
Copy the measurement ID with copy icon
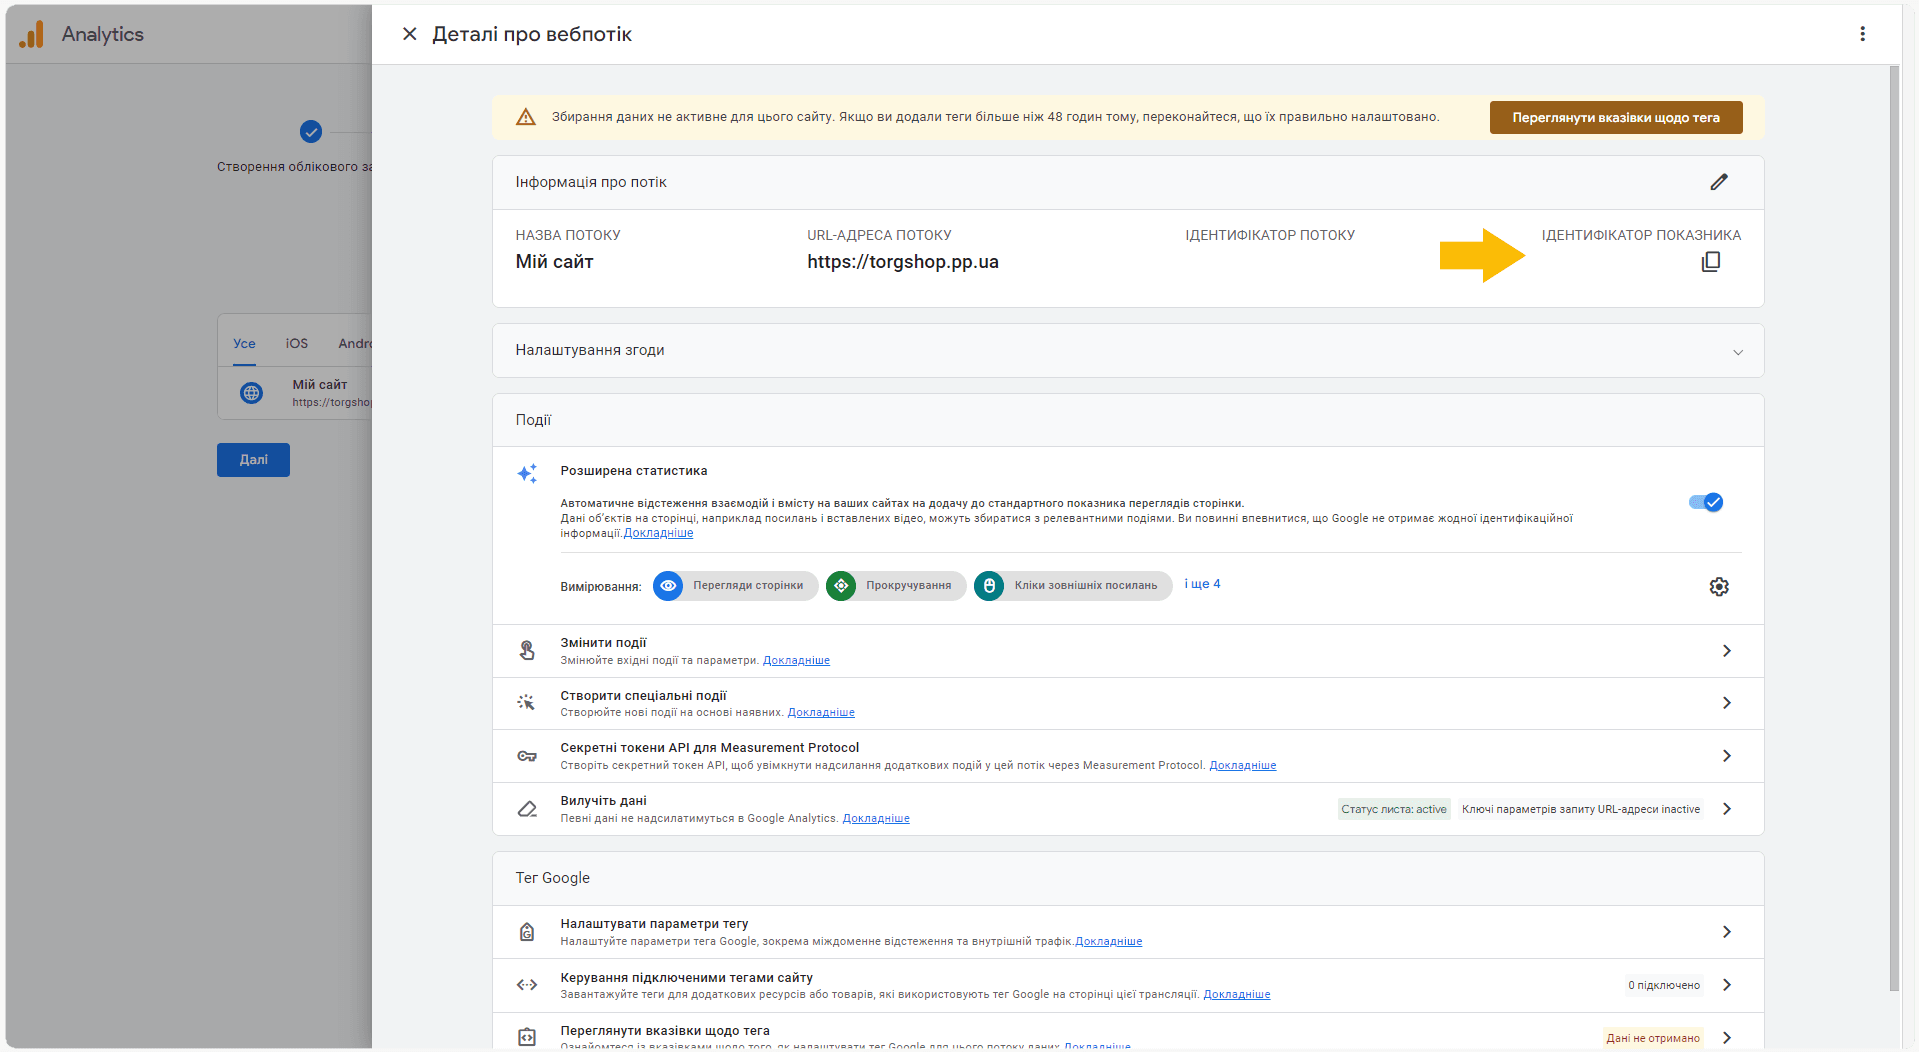coord(1711,262)
